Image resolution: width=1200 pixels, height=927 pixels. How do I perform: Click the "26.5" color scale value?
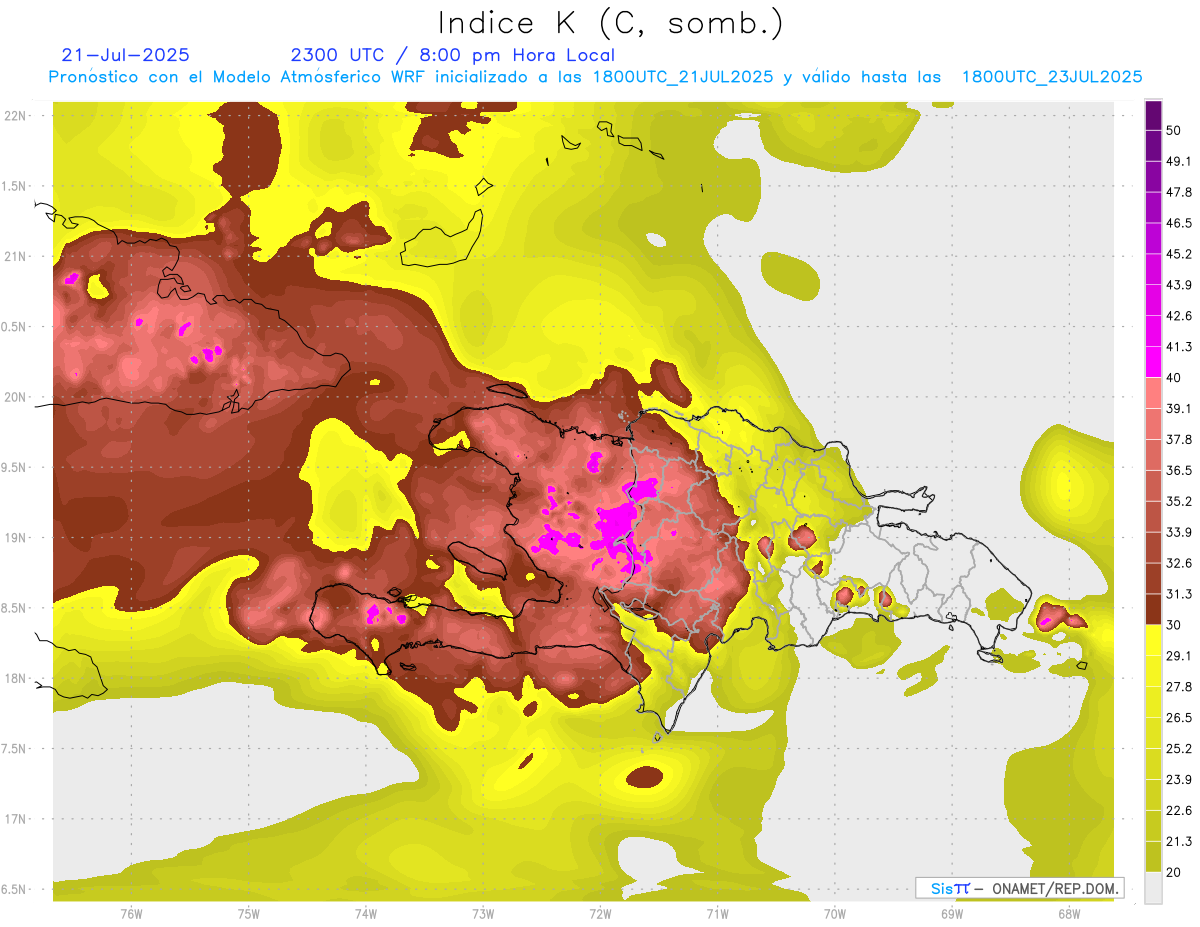coord(1179,718)
